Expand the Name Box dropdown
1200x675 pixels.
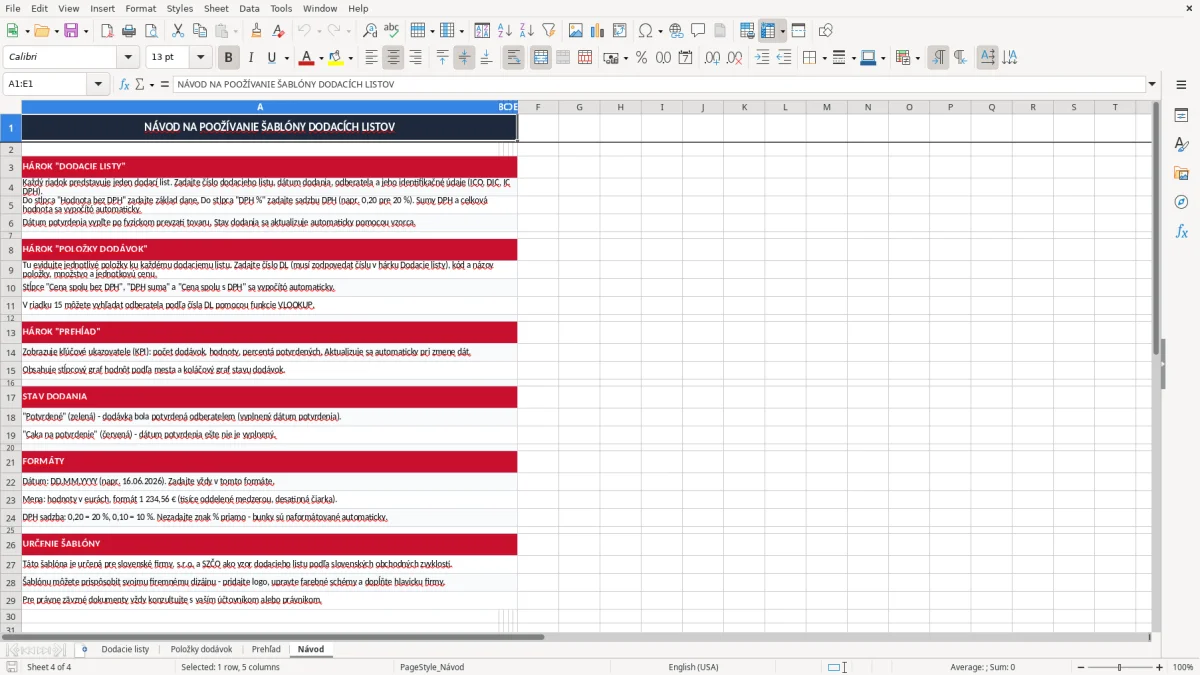click(x=98, y=84)
